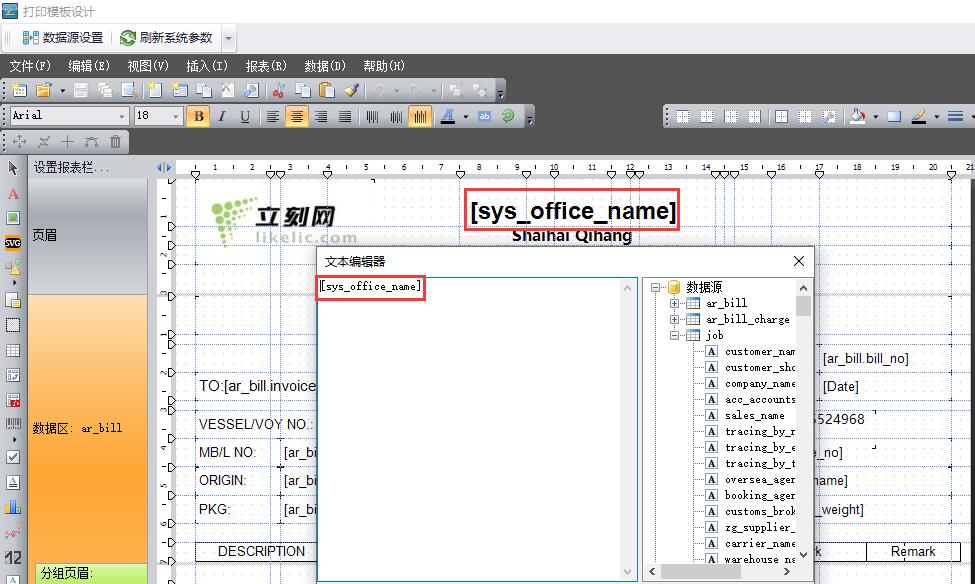Click the highlight 'ab' icon

(x=484, y=116)
